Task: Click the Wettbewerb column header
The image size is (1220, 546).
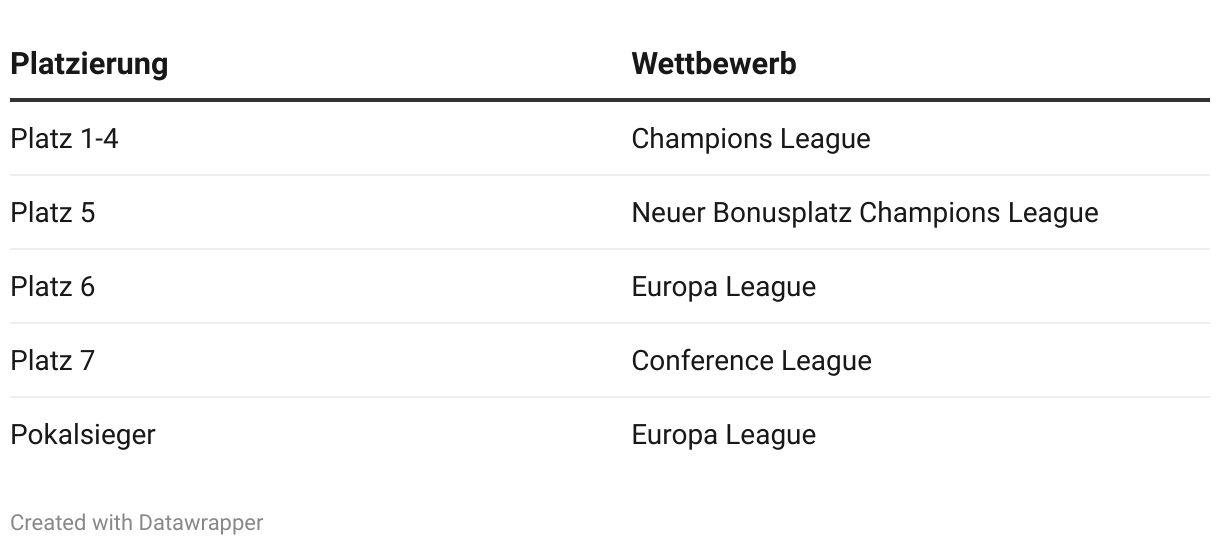Action: click(713, 64)
